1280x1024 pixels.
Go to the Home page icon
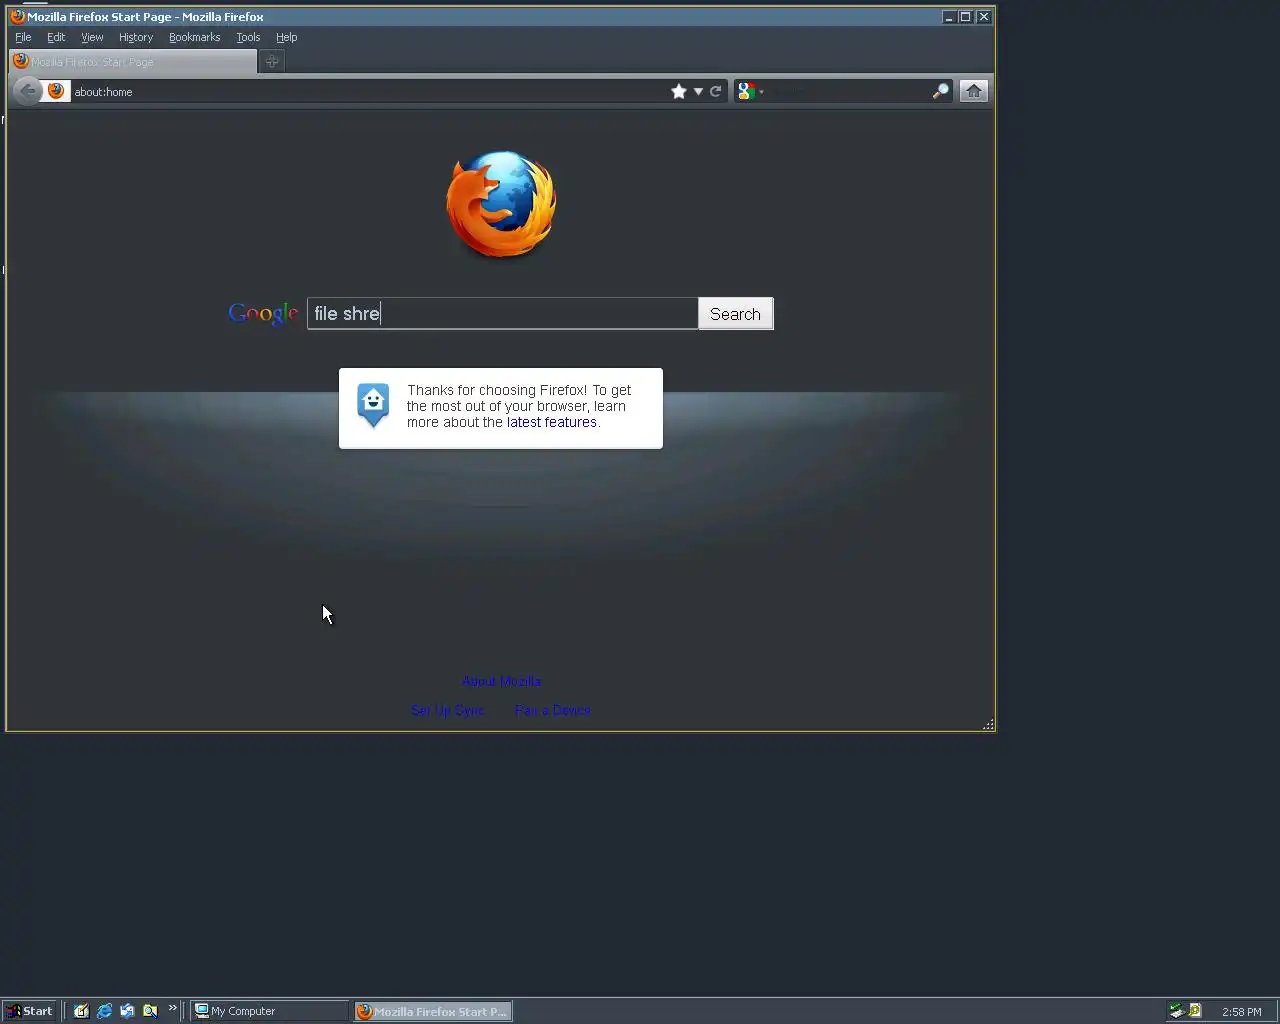[x=974, y=91]
